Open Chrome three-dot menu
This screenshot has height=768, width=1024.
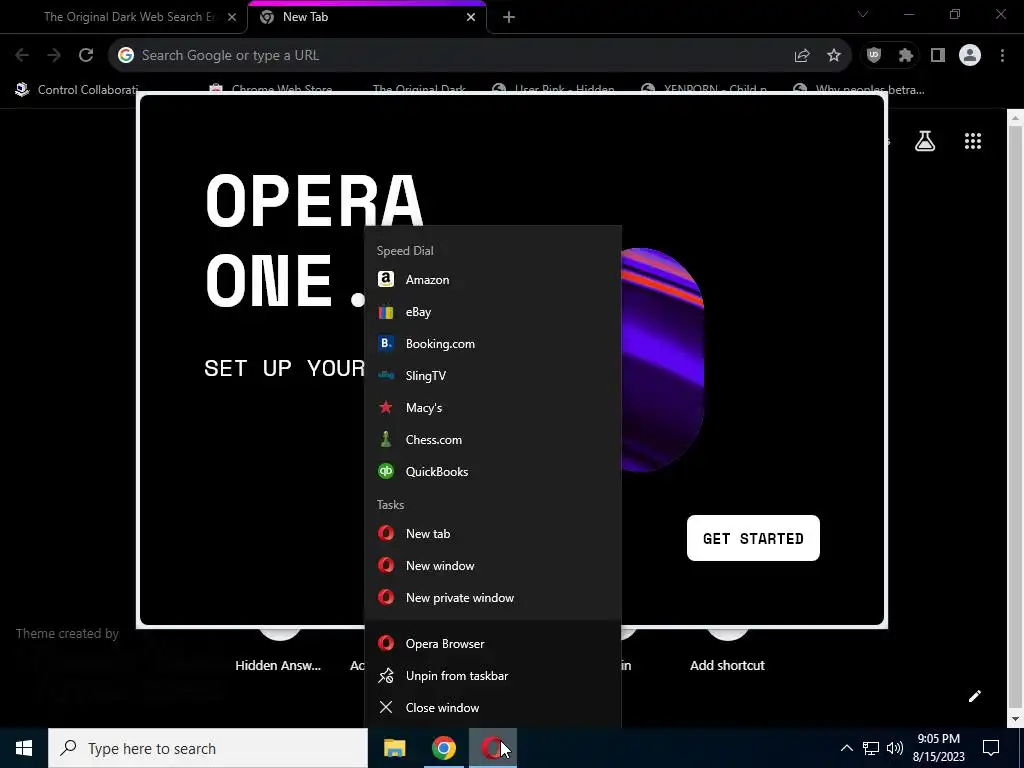tap(1002, 56)
